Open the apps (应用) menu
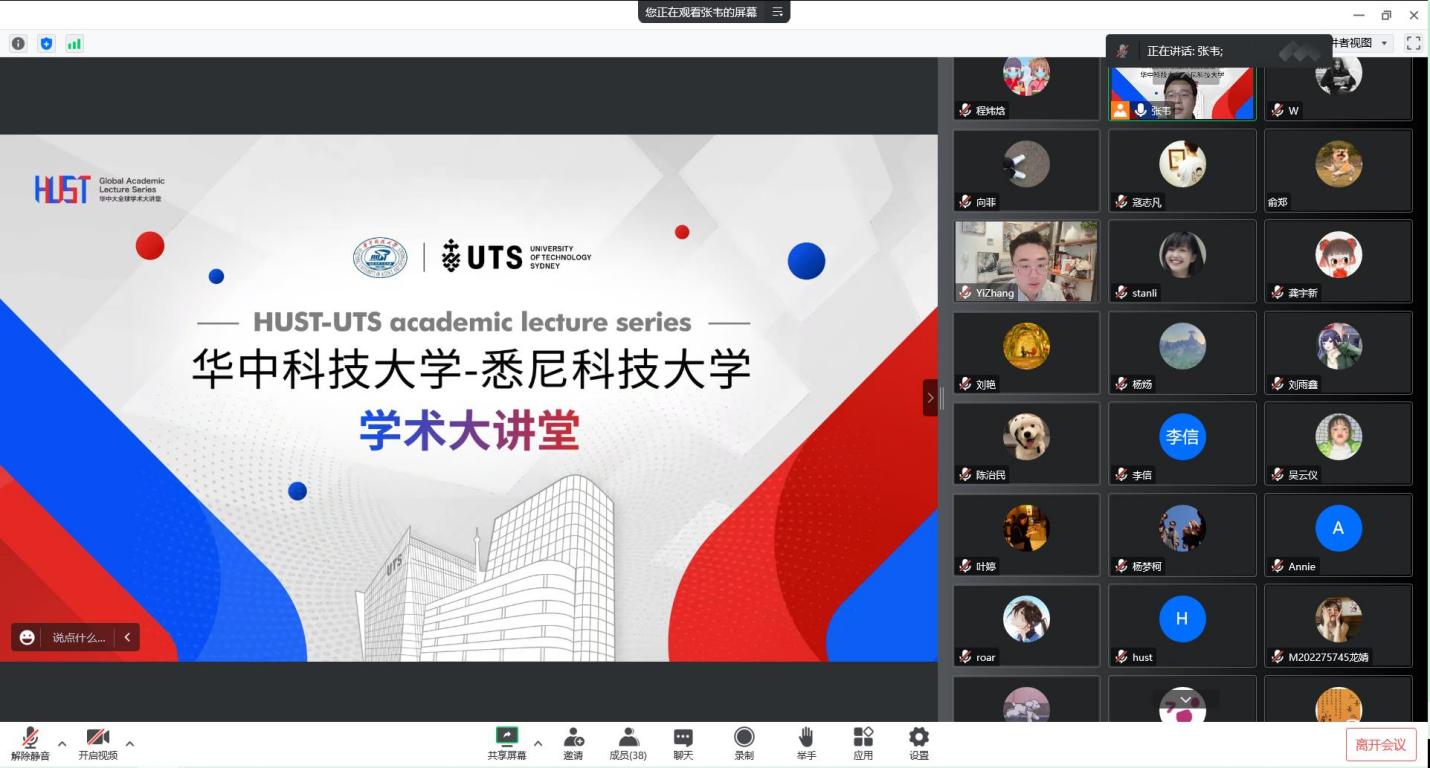1430x768 pixels. tap(863, 744)
